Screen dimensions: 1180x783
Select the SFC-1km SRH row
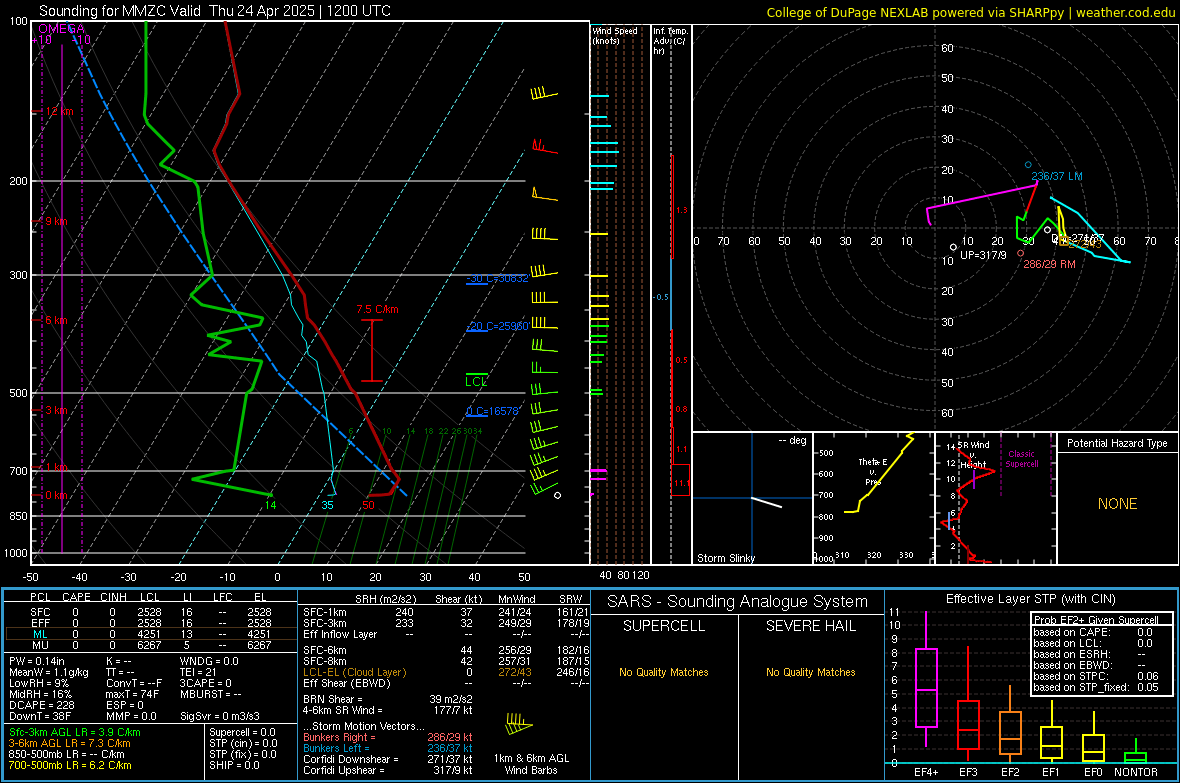[446, 612]
